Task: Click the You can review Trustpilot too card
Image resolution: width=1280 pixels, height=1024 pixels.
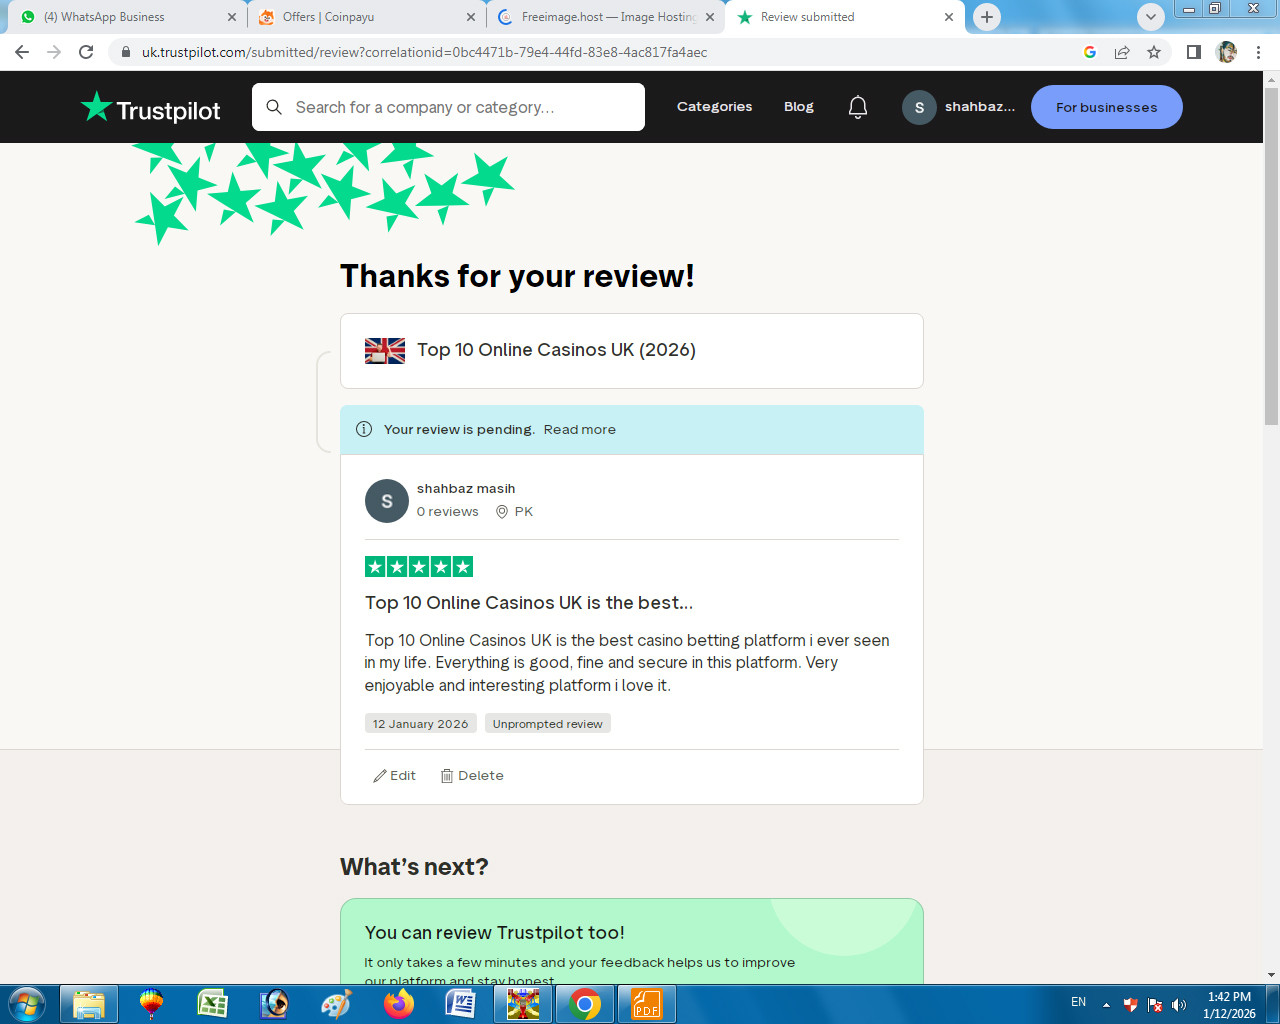Action: pyautogui.click(x=632, y=942)
